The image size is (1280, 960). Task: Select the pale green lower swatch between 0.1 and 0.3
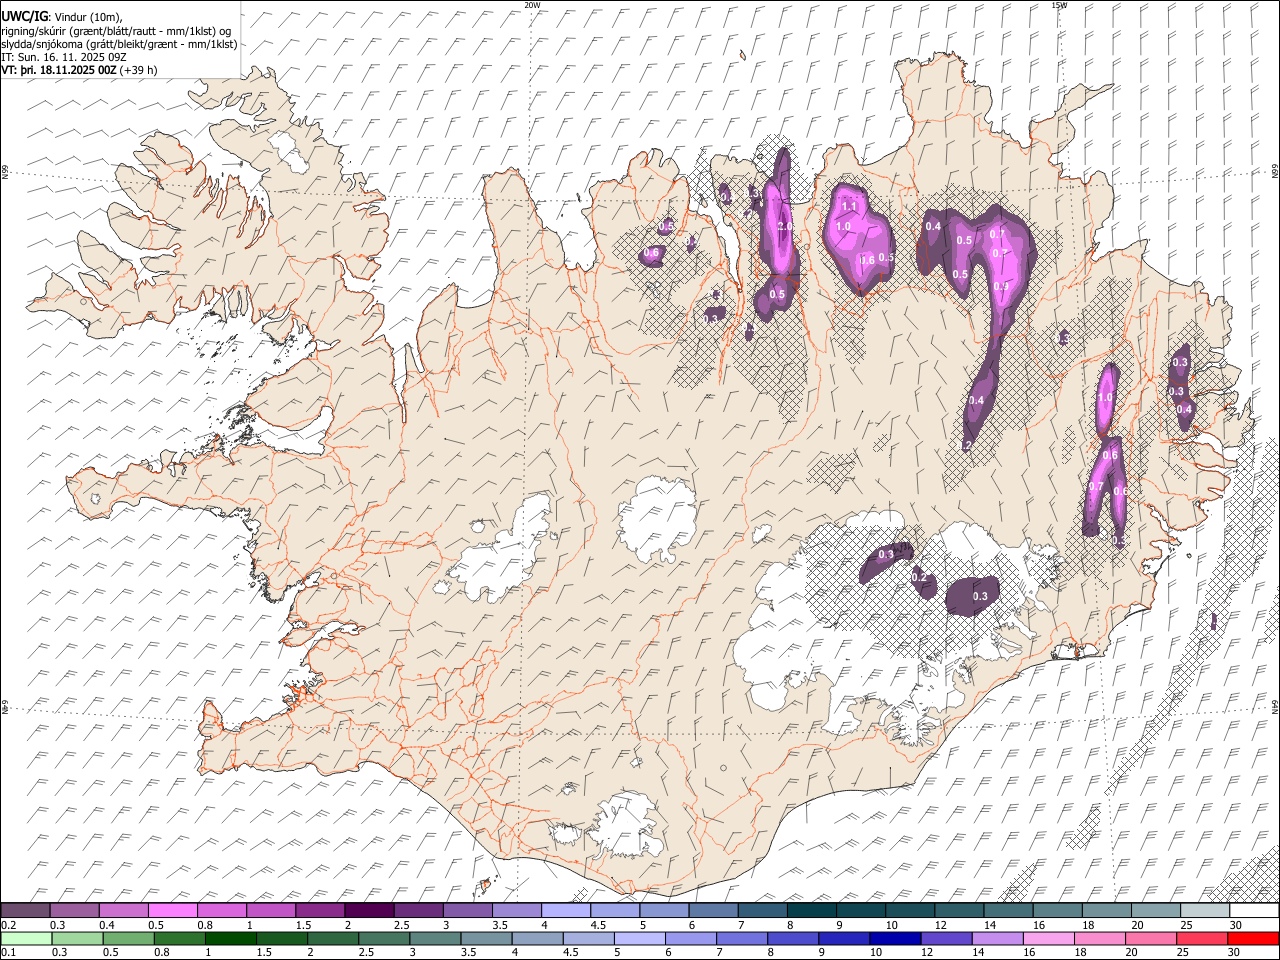coord(26,938)
